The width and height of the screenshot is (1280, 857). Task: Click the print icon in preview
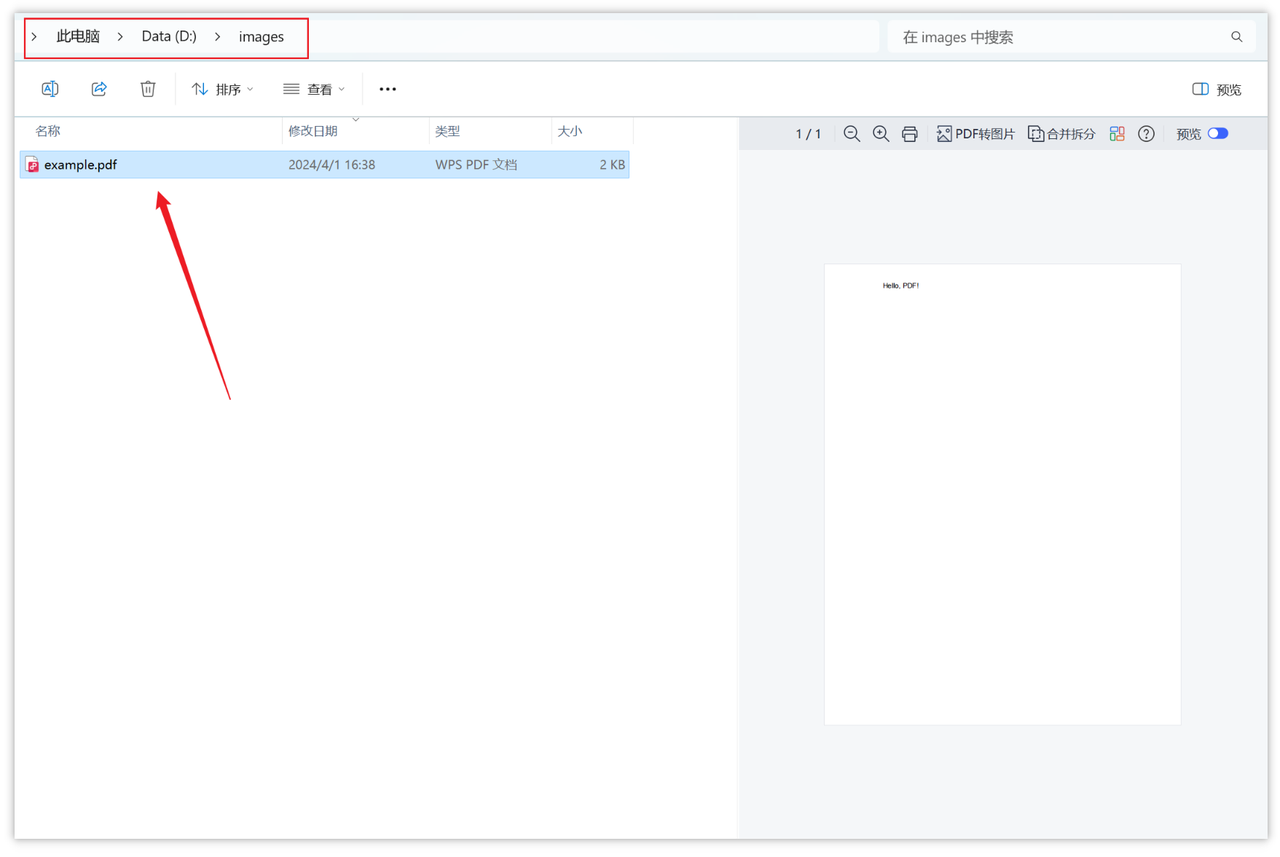point(910,134)
